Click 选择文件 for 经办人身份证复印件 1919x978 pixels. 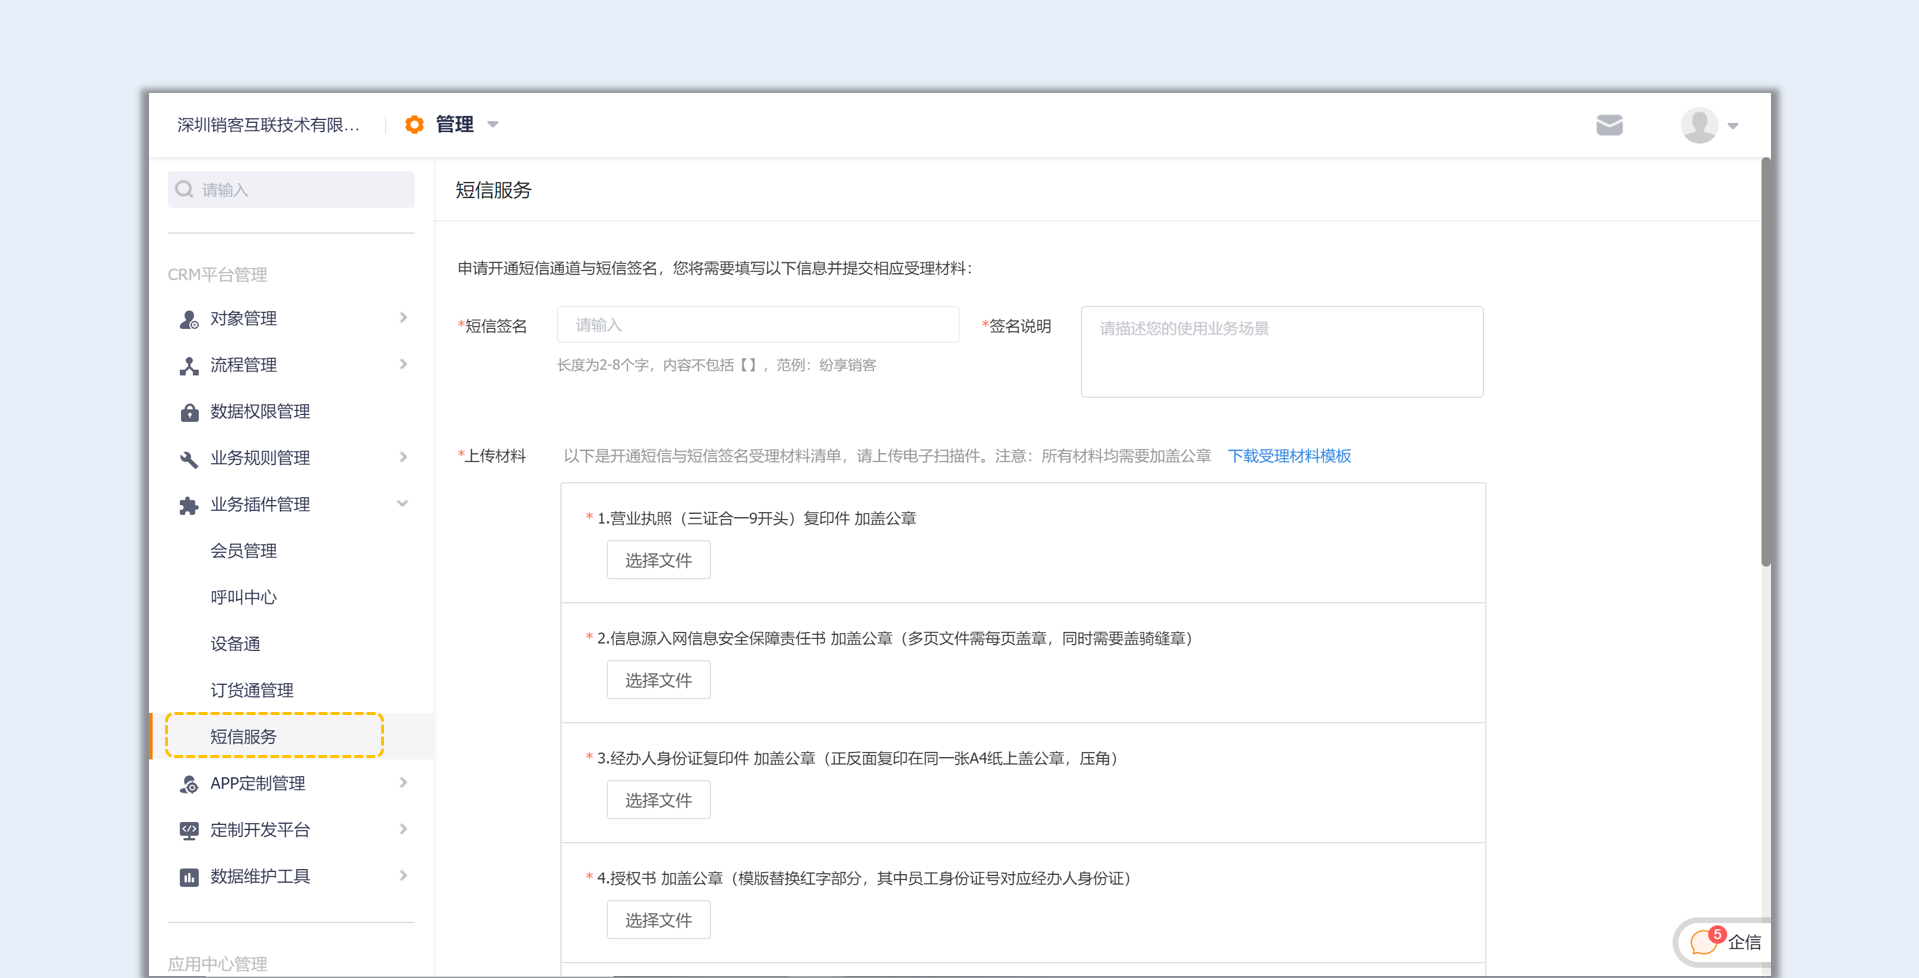(658, 800)
